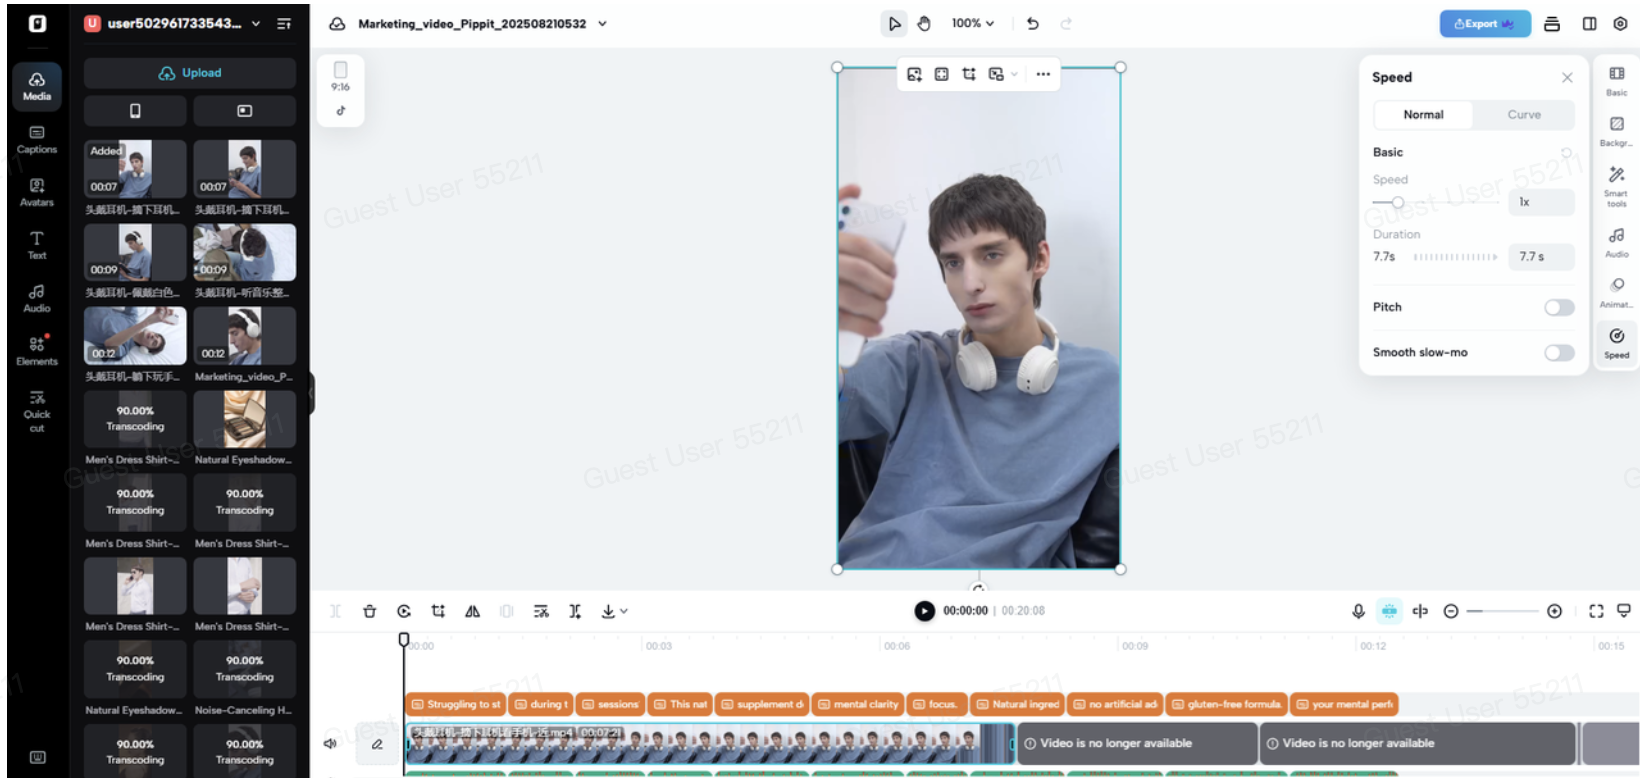
Task: Open the Captions panel in sidebar
Action: pos(36,139)
